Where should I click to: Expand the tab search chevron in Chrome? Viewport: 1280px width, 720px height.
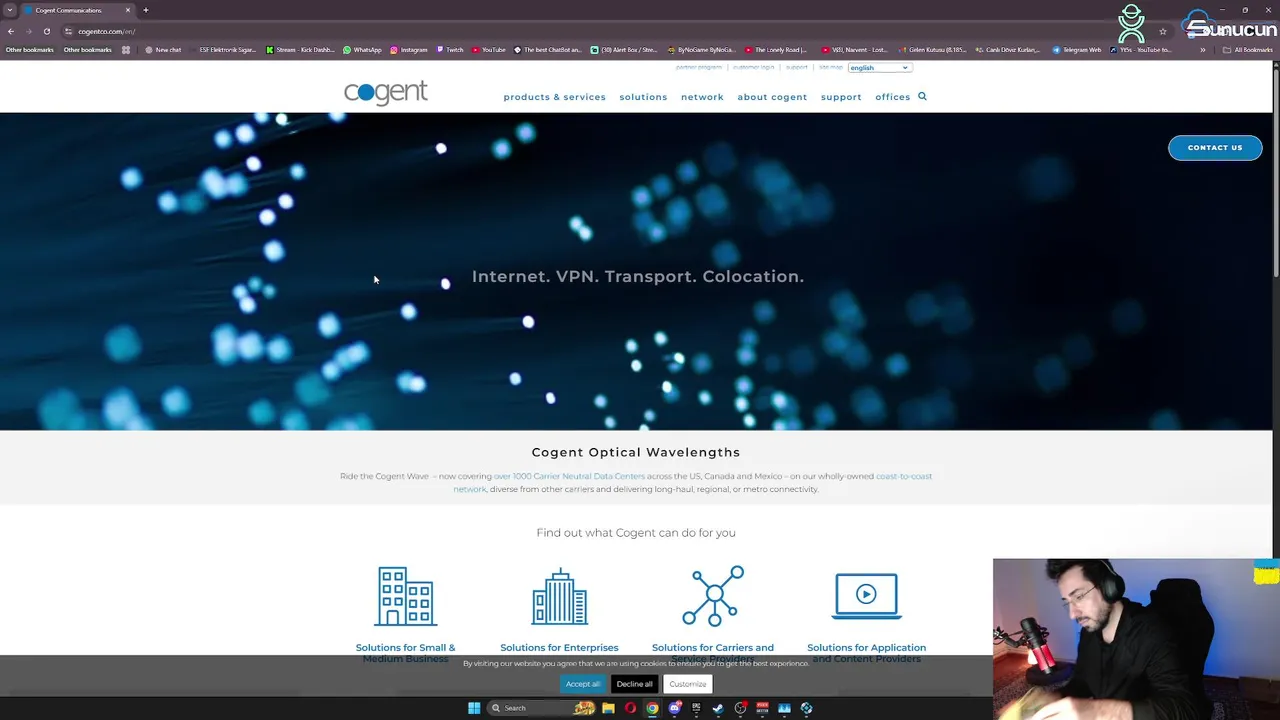point(10,10)
